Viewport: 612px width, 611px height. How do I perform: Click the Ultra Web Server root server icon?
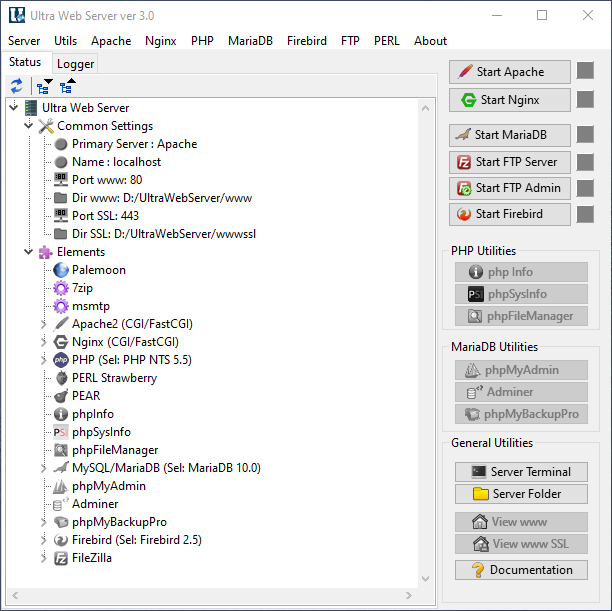coord(31,108)
